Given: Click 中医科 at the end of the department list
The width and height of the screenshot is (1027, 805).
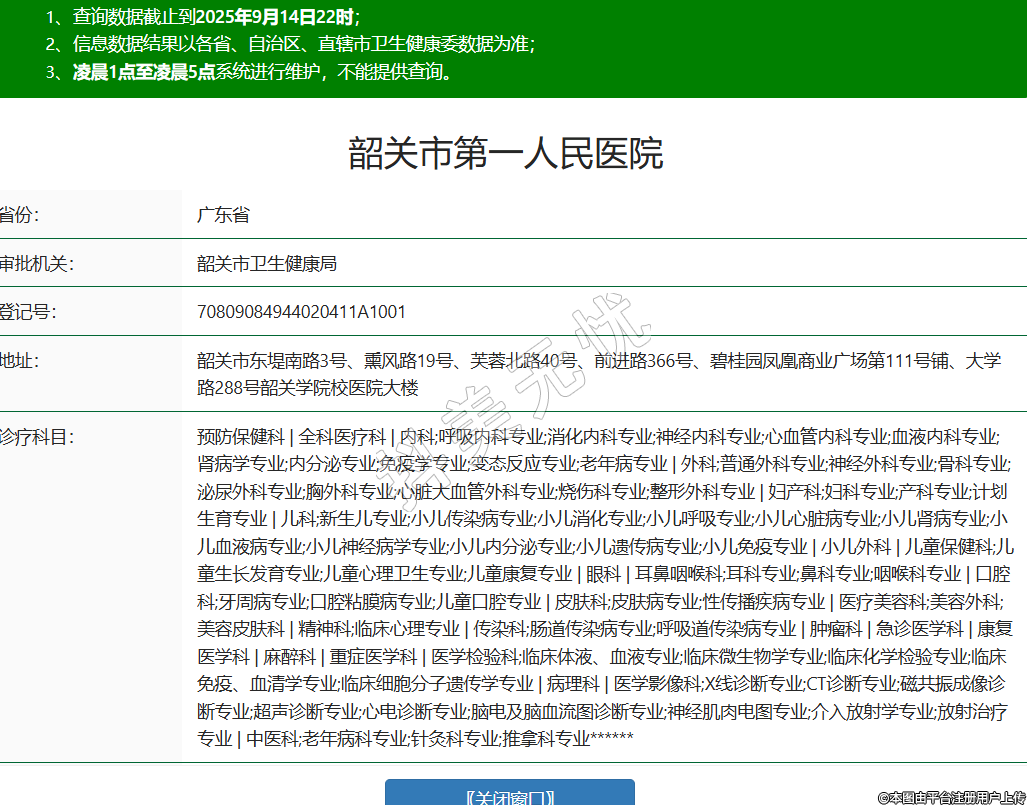Looking at the screenshot, I should (x=273, y=739).
